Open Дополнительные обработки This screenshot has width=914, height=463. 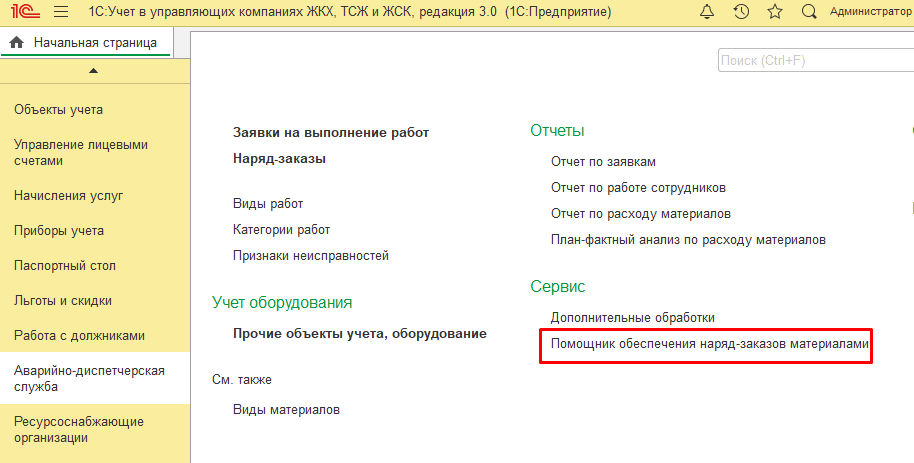point(632,318)
